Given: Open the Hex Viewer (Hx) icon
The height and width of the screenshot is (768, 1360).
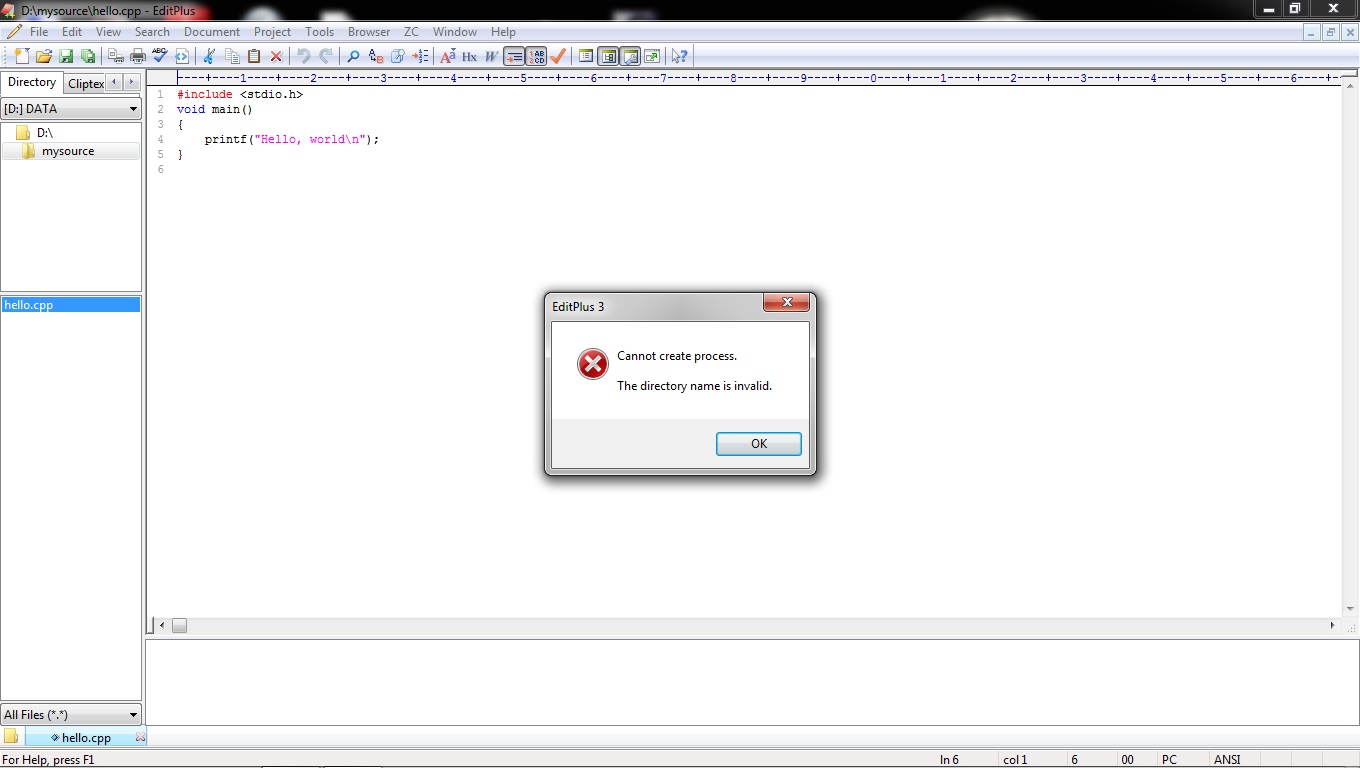Looking at the screenshot, I should pos(469,56).
